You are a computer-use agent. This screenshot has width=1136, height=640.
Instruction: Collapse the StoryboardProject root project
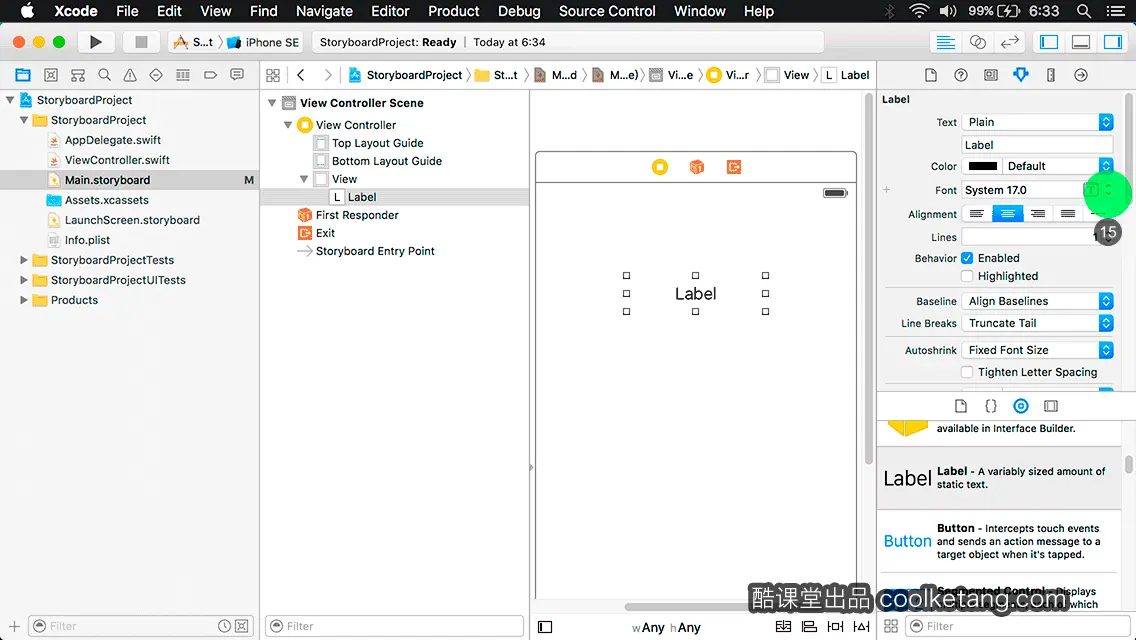[10, 100]
